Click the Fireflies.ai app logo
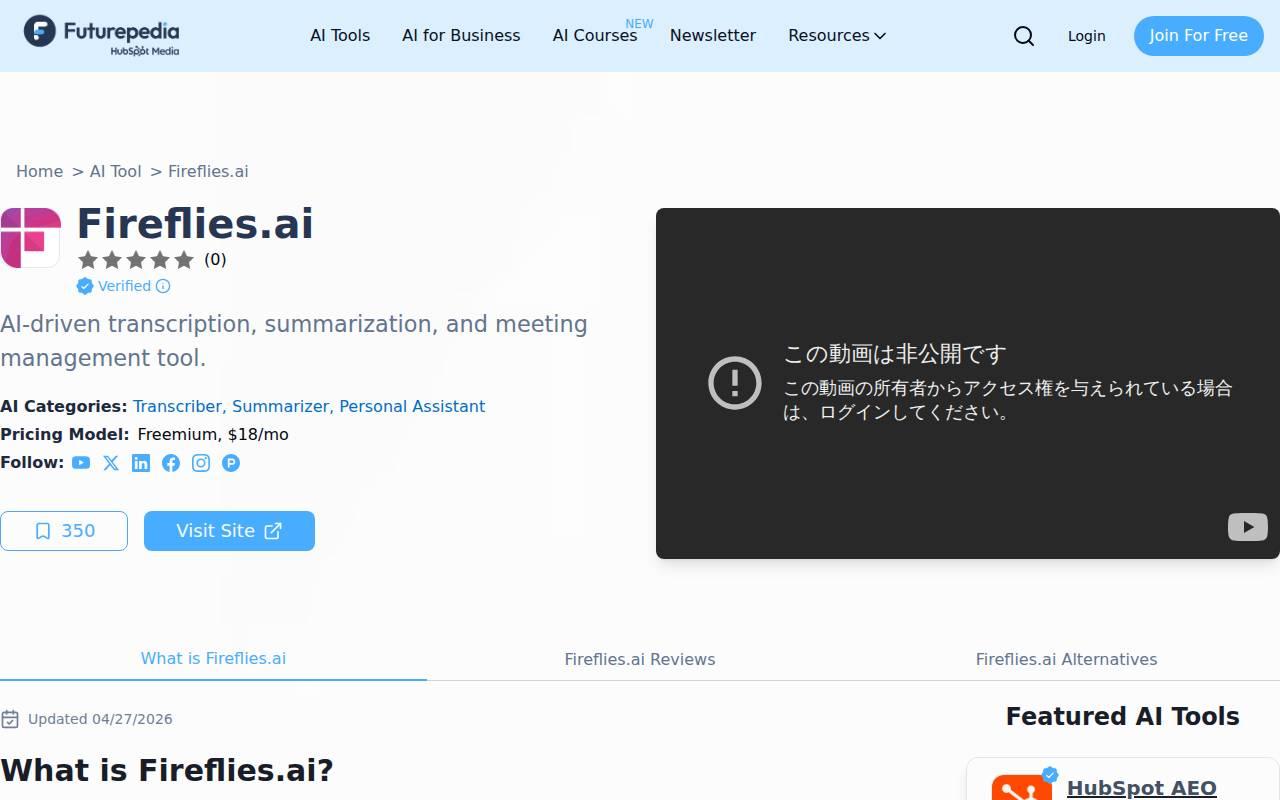 [x=30, y=238]
